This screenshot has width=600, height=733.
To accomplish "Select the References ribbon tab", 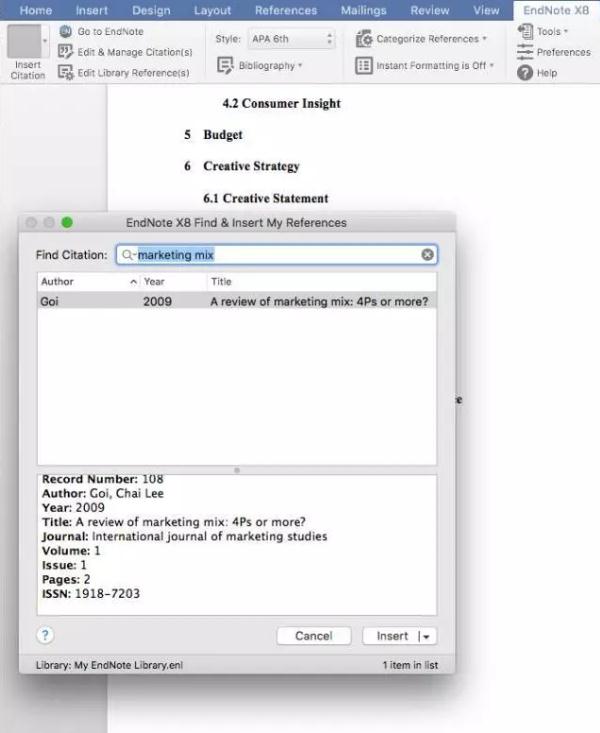I will [x=286, y=10].
